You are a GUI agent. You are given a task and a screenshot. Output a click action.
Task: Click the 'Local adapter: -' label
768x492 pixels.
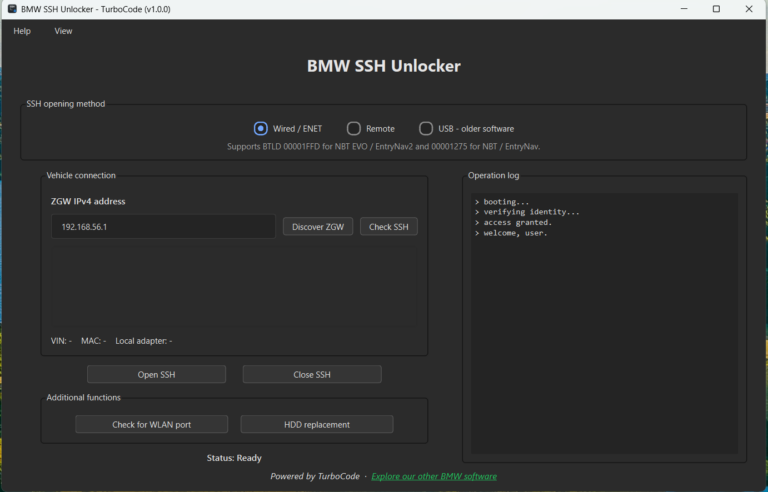coord(144,341)
